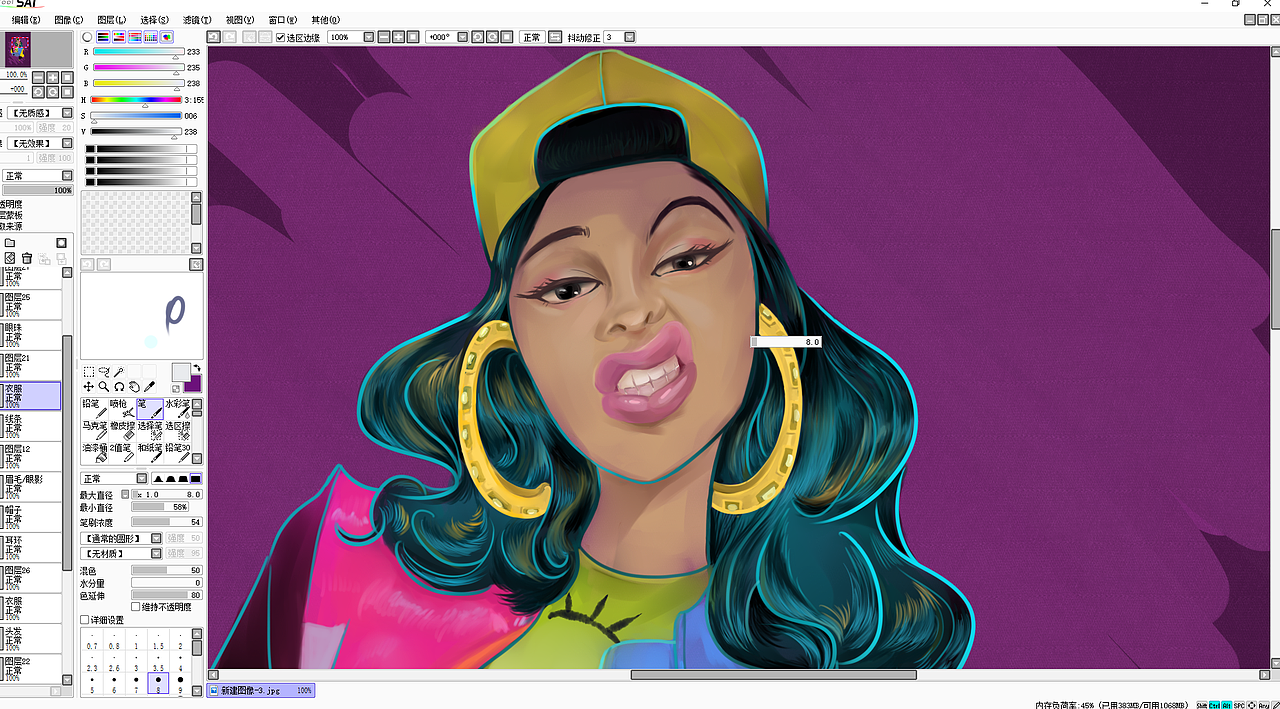Image resolution: width=1280 pixels, height=709 pixels.
Task: Open the 无效果 effect dropdown
Action: click(67, 144)
